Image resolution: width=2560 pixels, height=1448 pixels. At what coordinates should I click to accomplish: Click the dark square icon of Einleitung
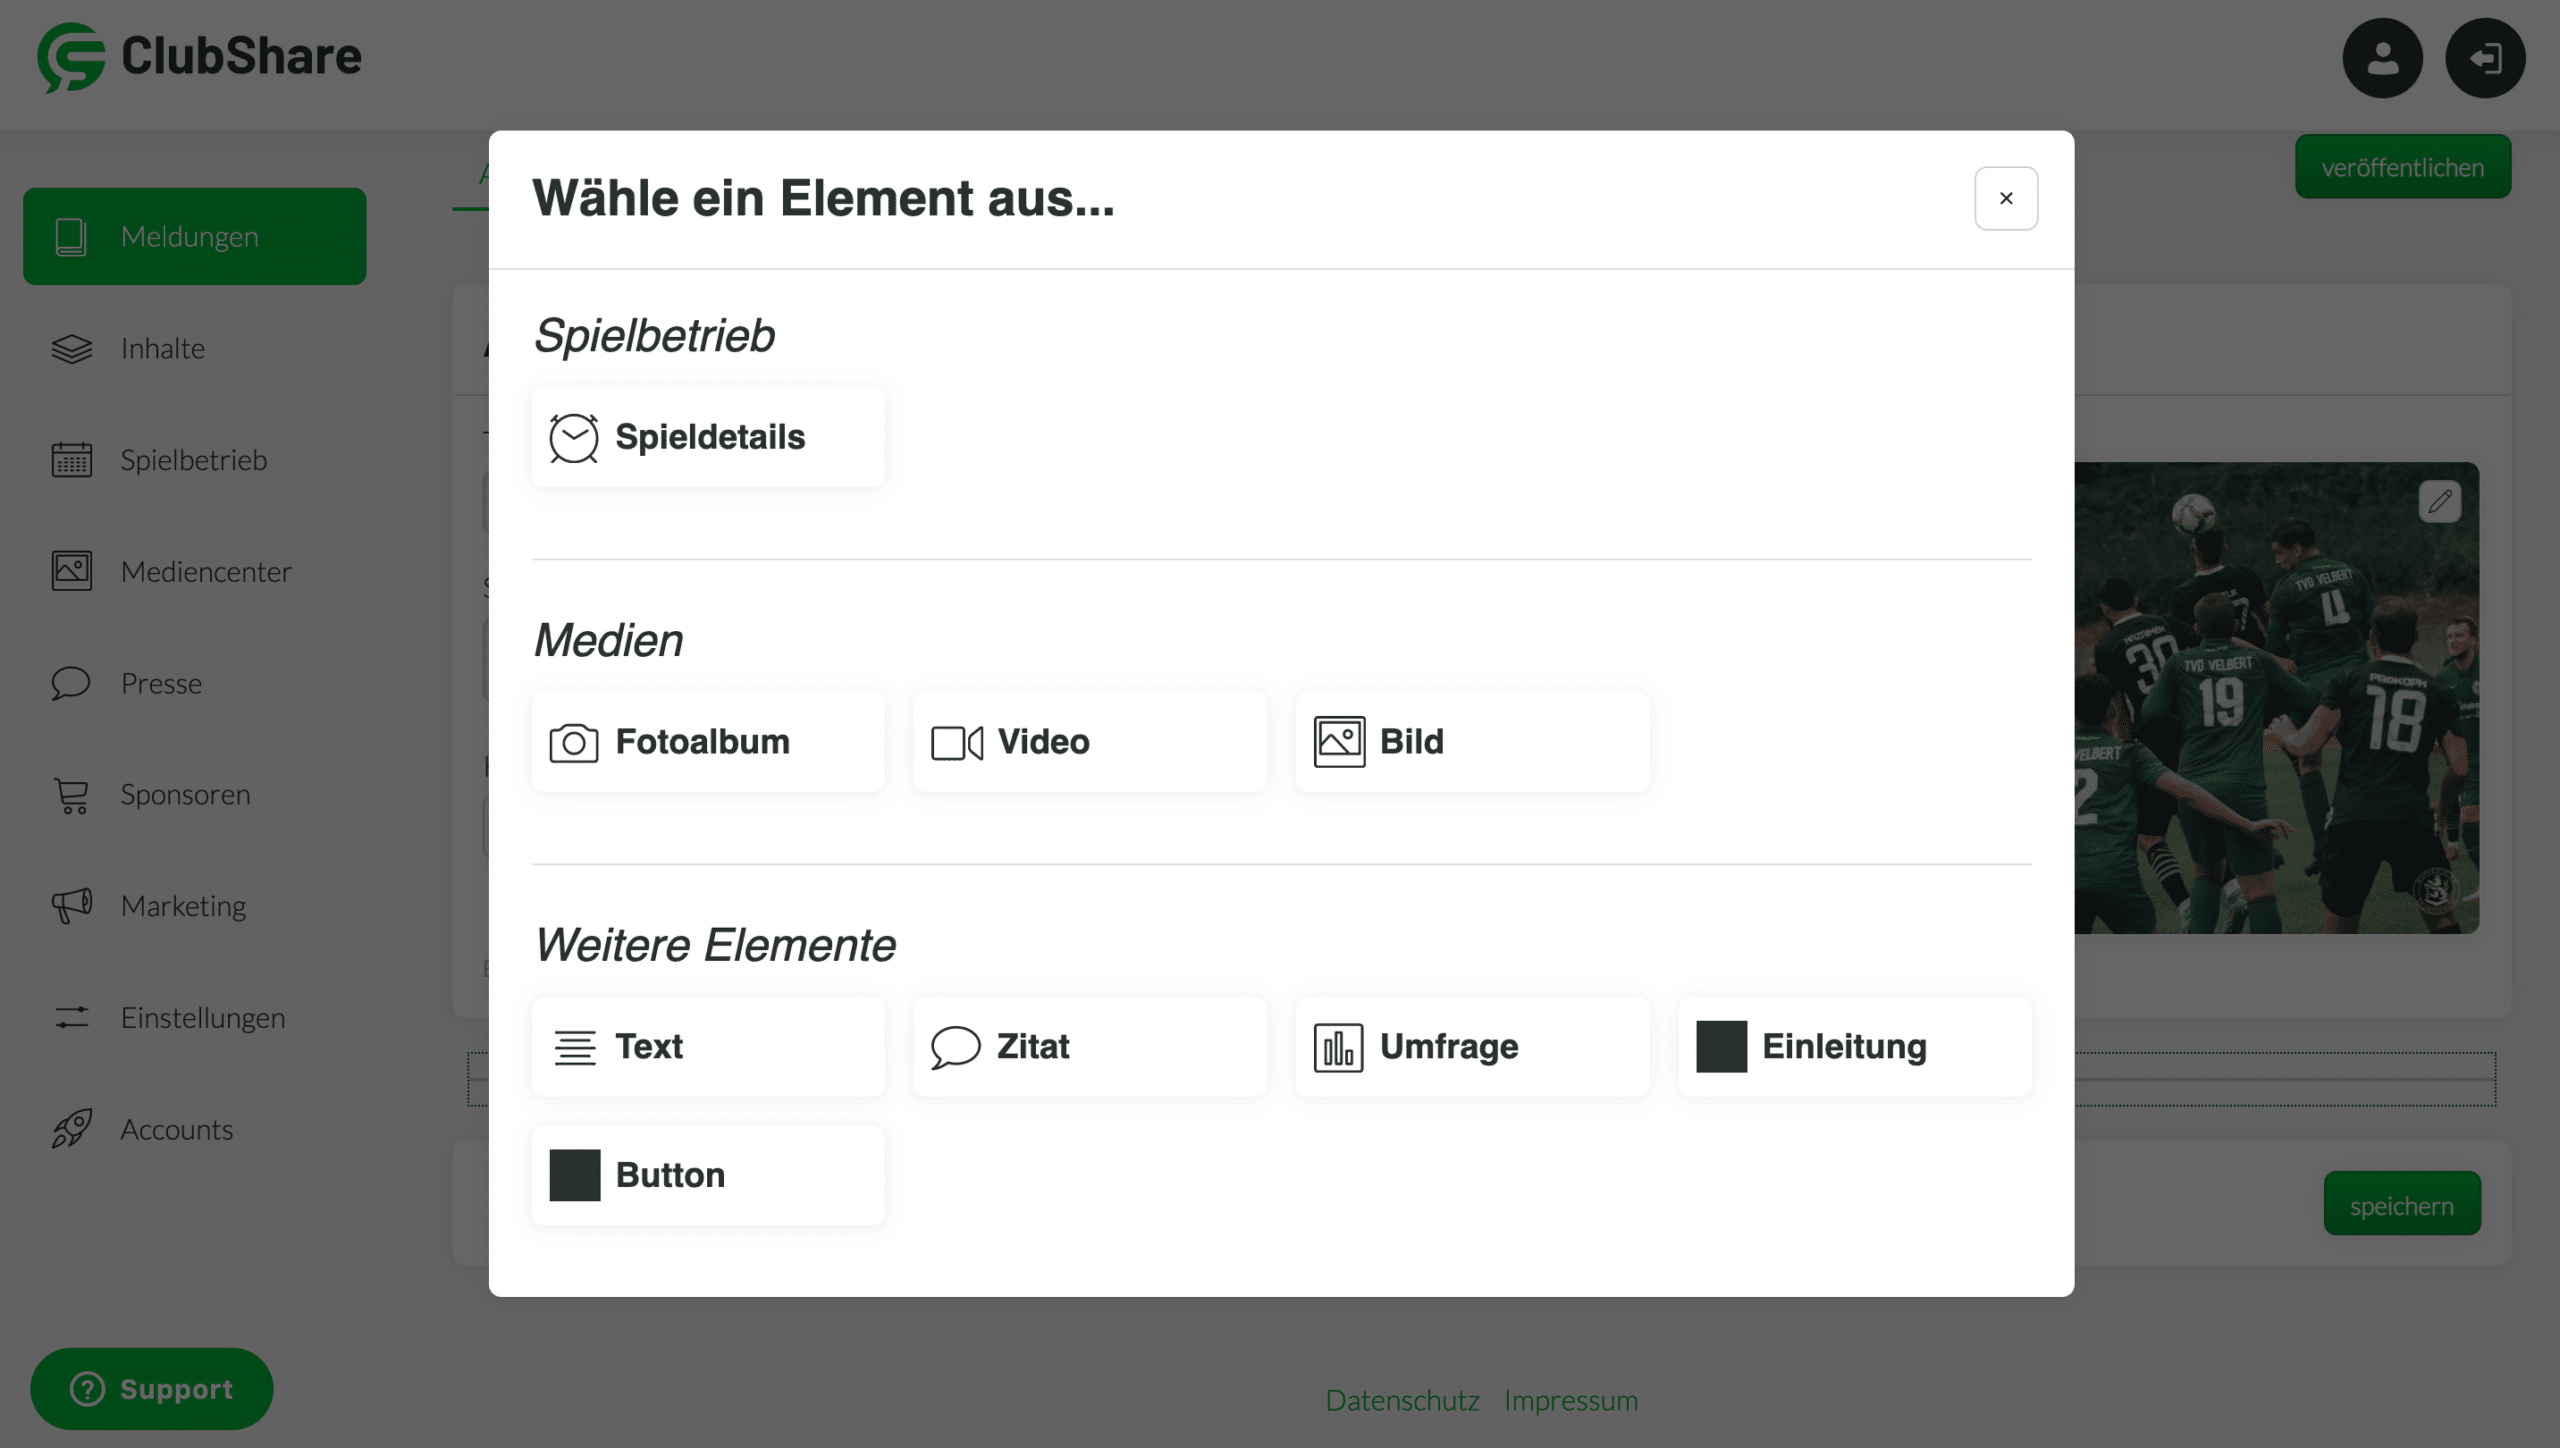click(x=1722, y=1047)
